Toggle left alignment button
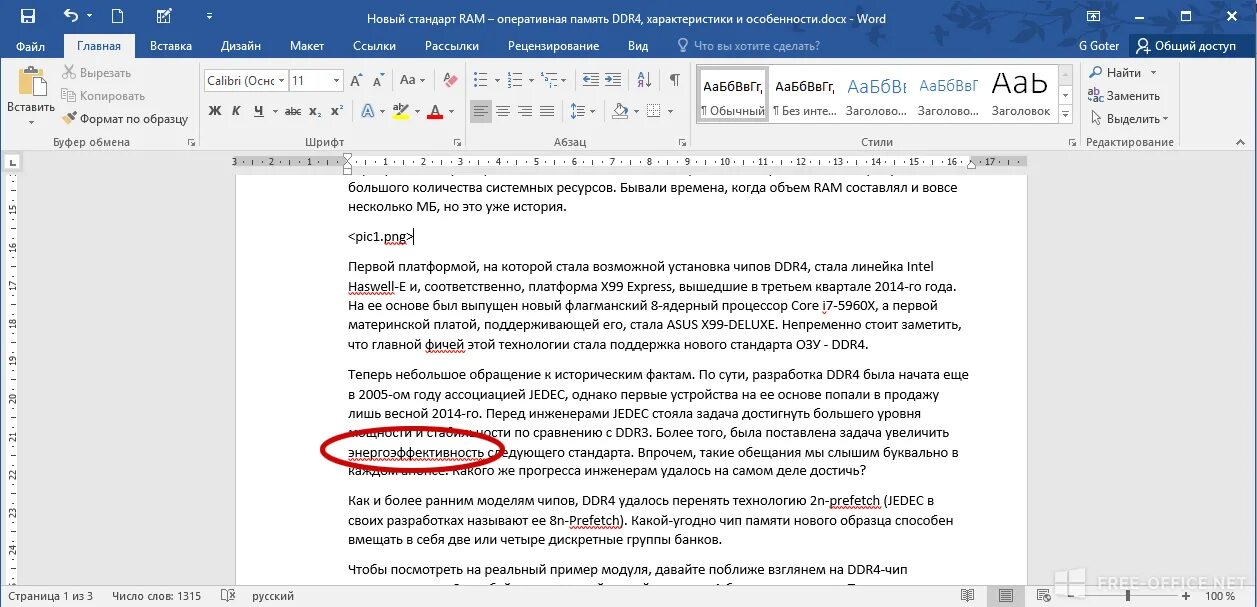 481,111
